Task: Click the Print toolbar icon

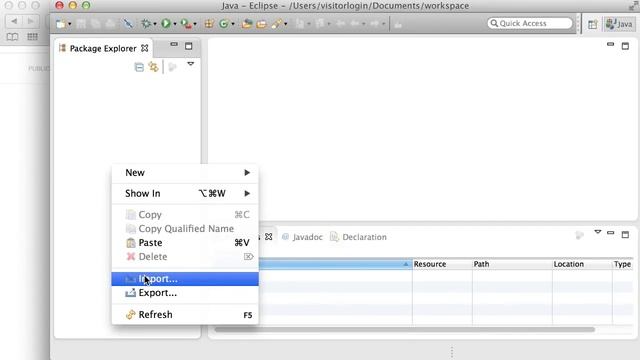Action: click(x=110, y=24)
